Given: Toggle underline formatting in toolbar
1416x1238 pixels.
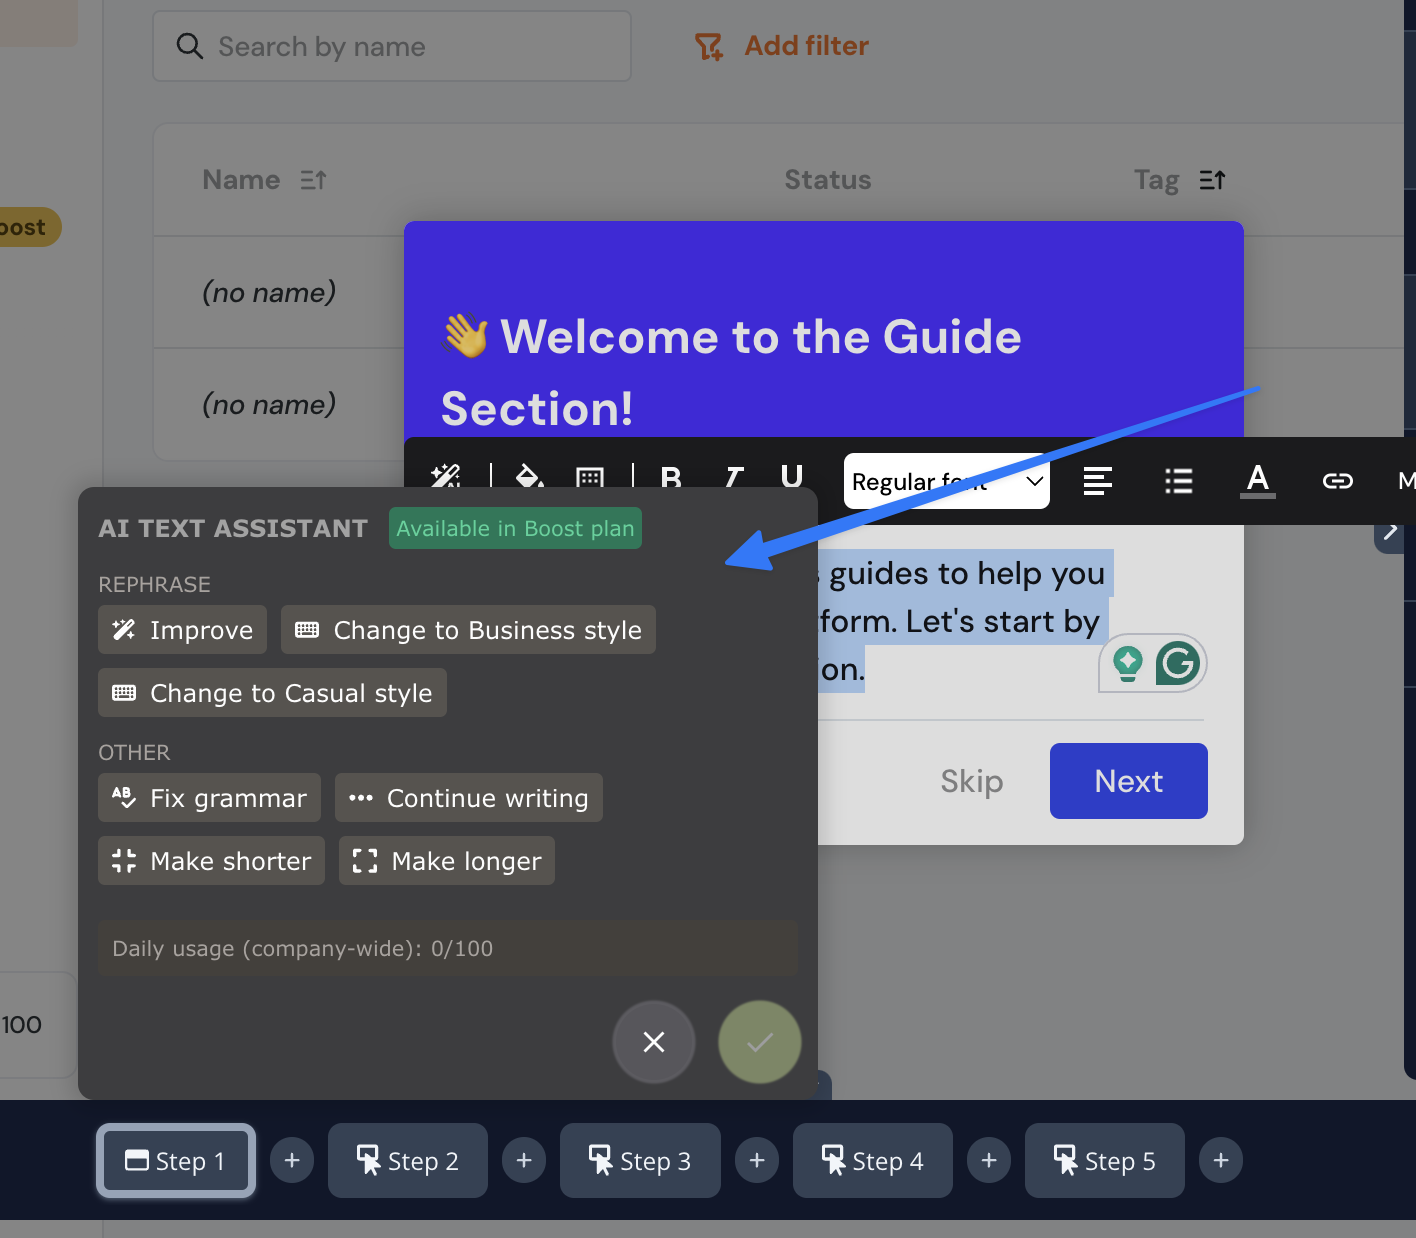Looking at the screenshot, I should tap(791, 476).
